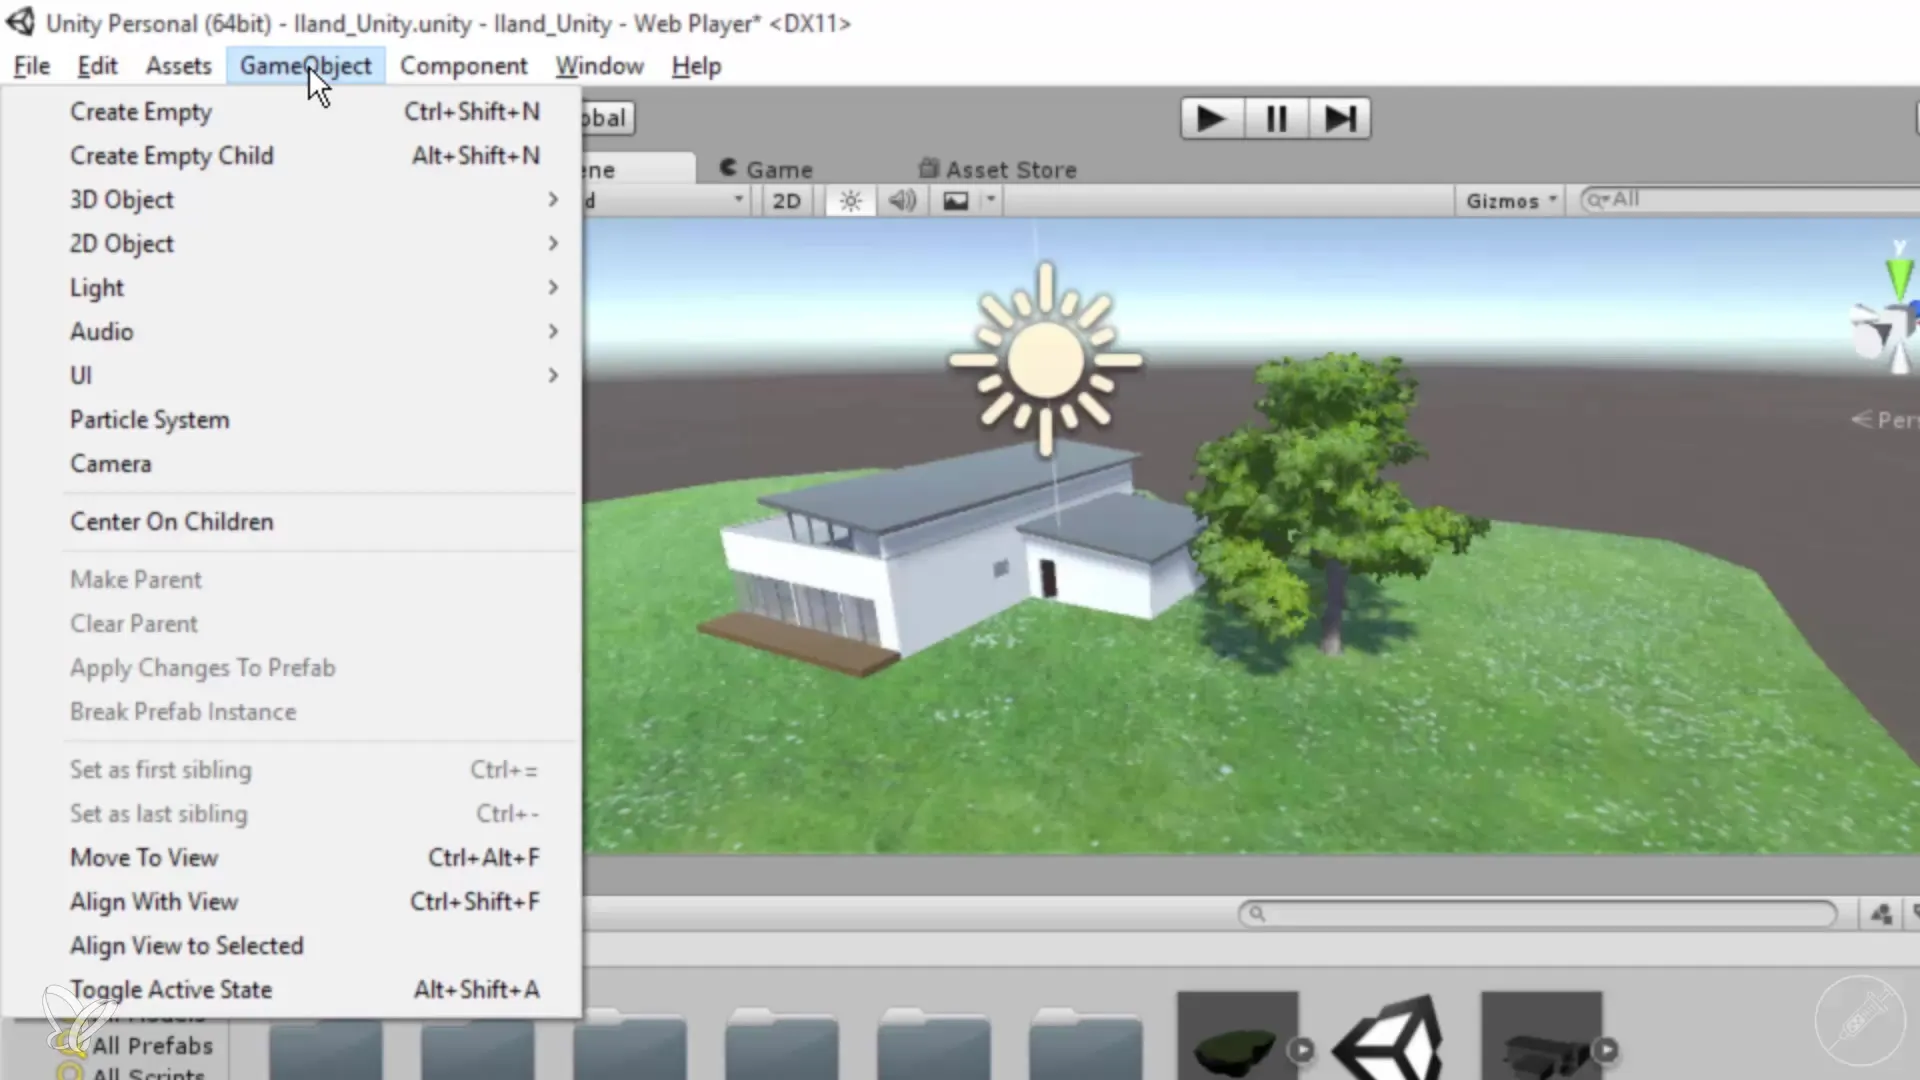This screenshot has height=1080, width=1920.
Task: Click the Persp view label
Action: pos(1885,420)
